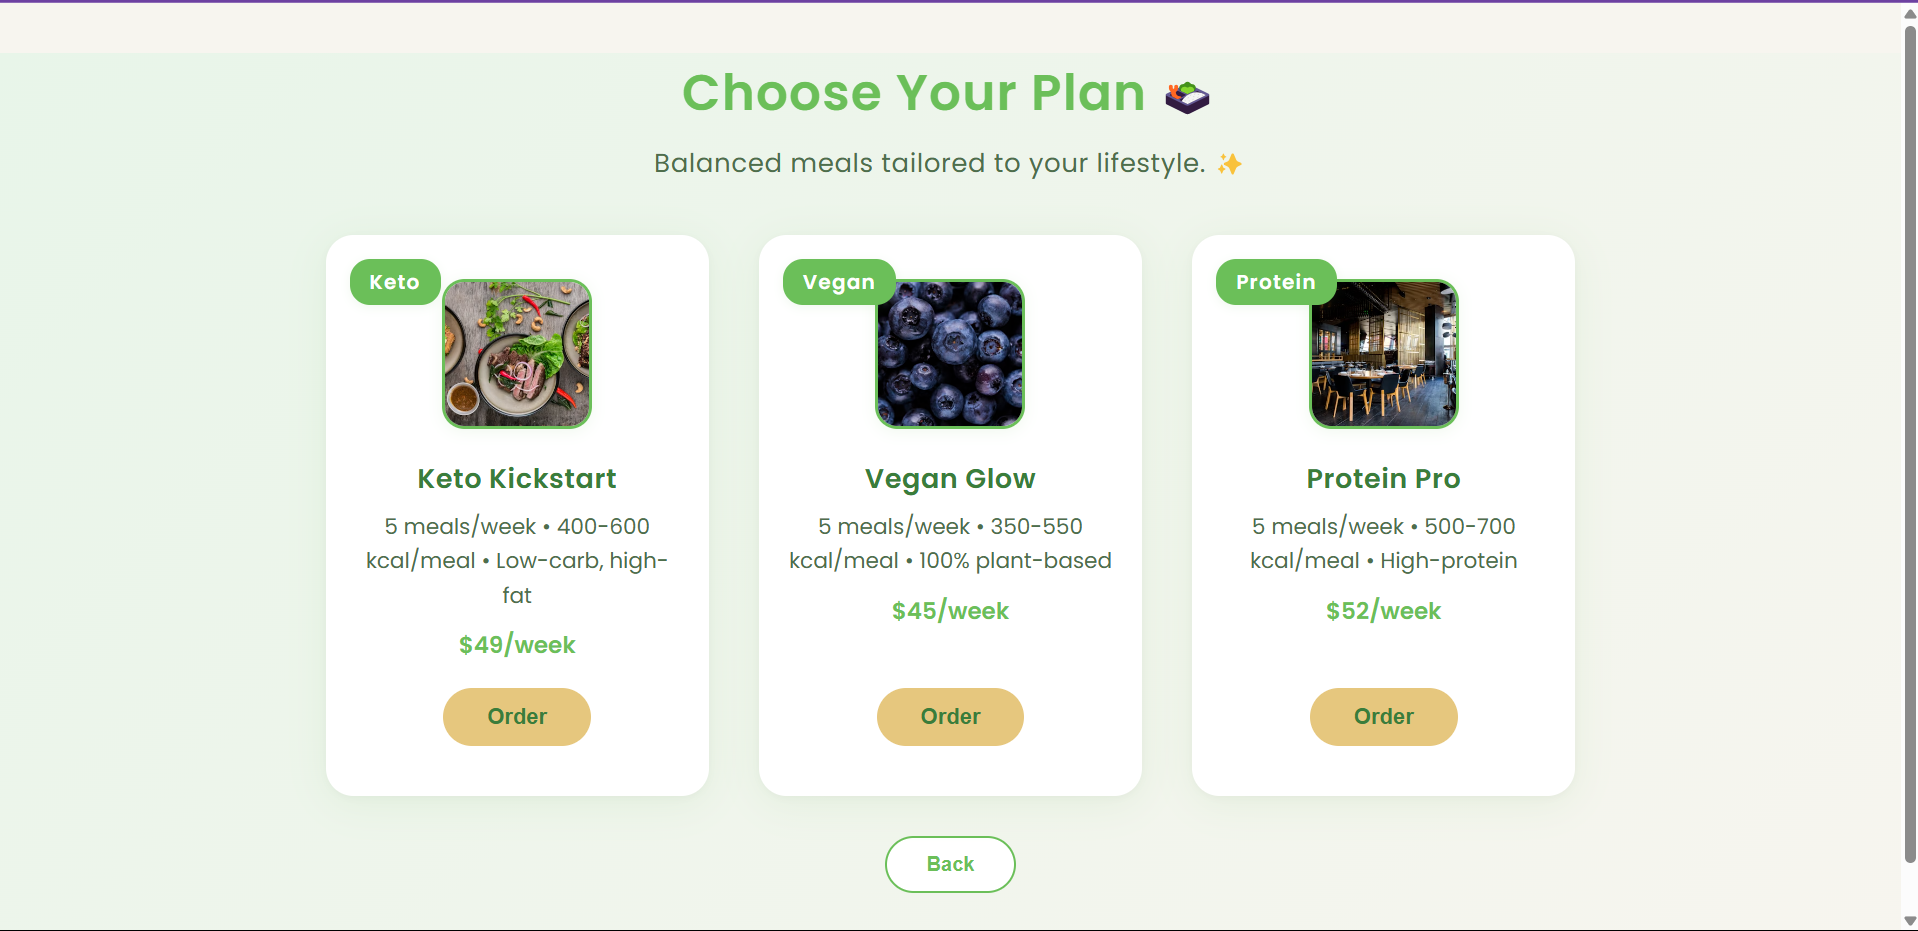Click the $45/week price text
1918x931 pixels.
949,610
